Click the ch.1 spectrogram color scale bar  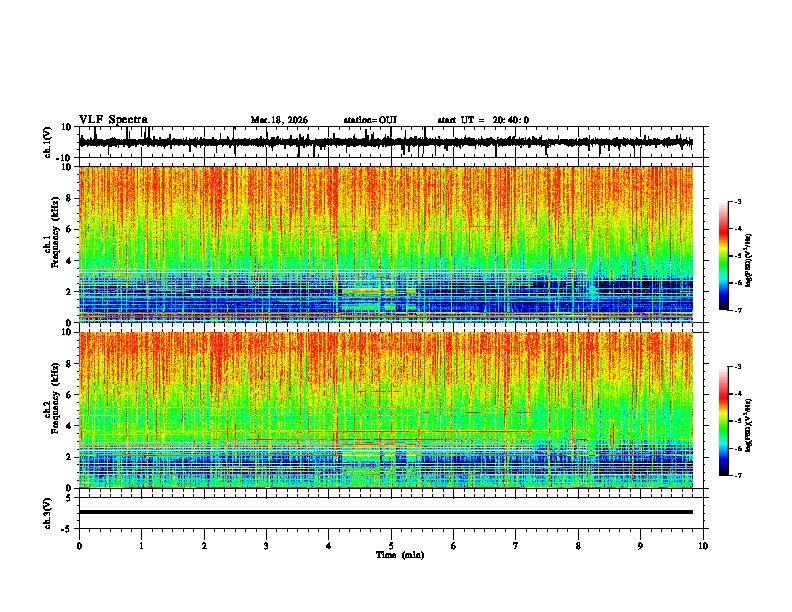click(x=724, y=256)
